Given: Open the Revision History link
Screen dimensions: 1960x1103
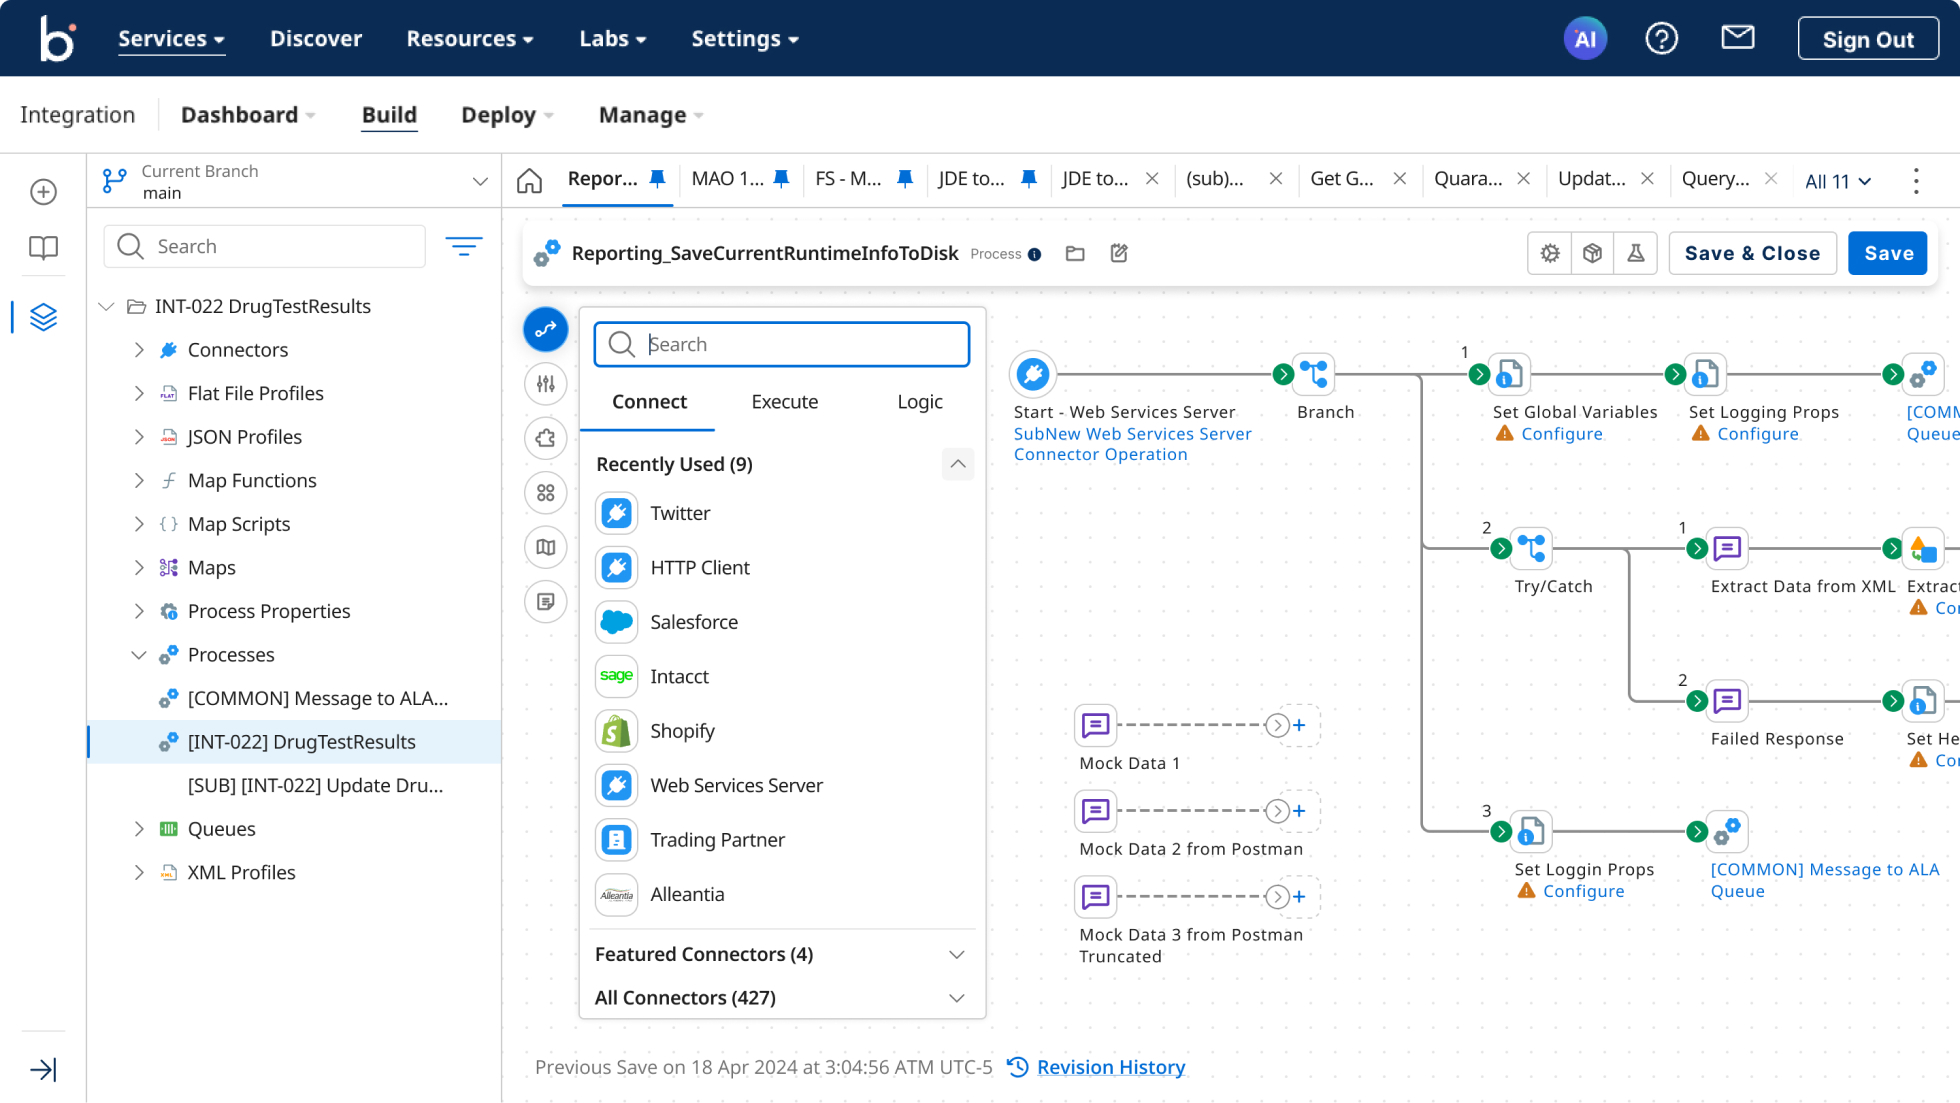Looking at the screenshot, I should (x=1110, y=1068).
